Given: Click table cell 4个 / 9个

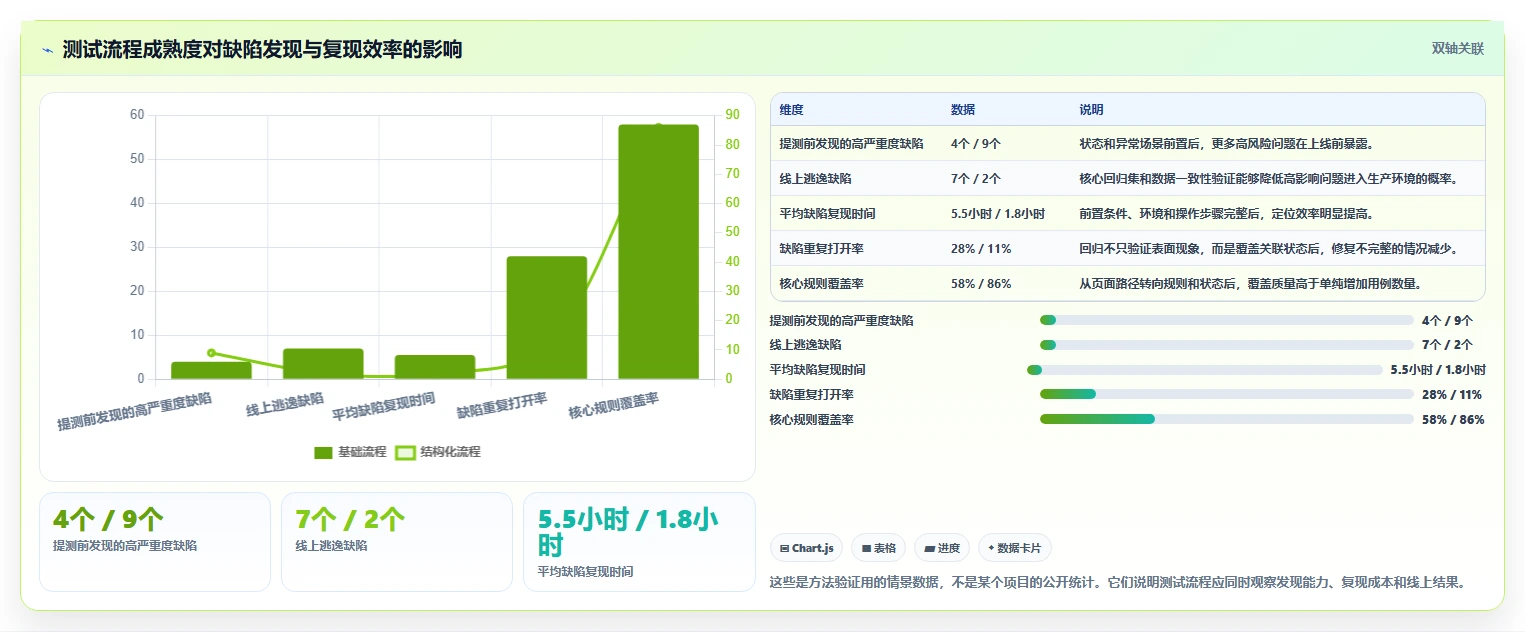Looking at the screenshot, I should coord(976,144).
